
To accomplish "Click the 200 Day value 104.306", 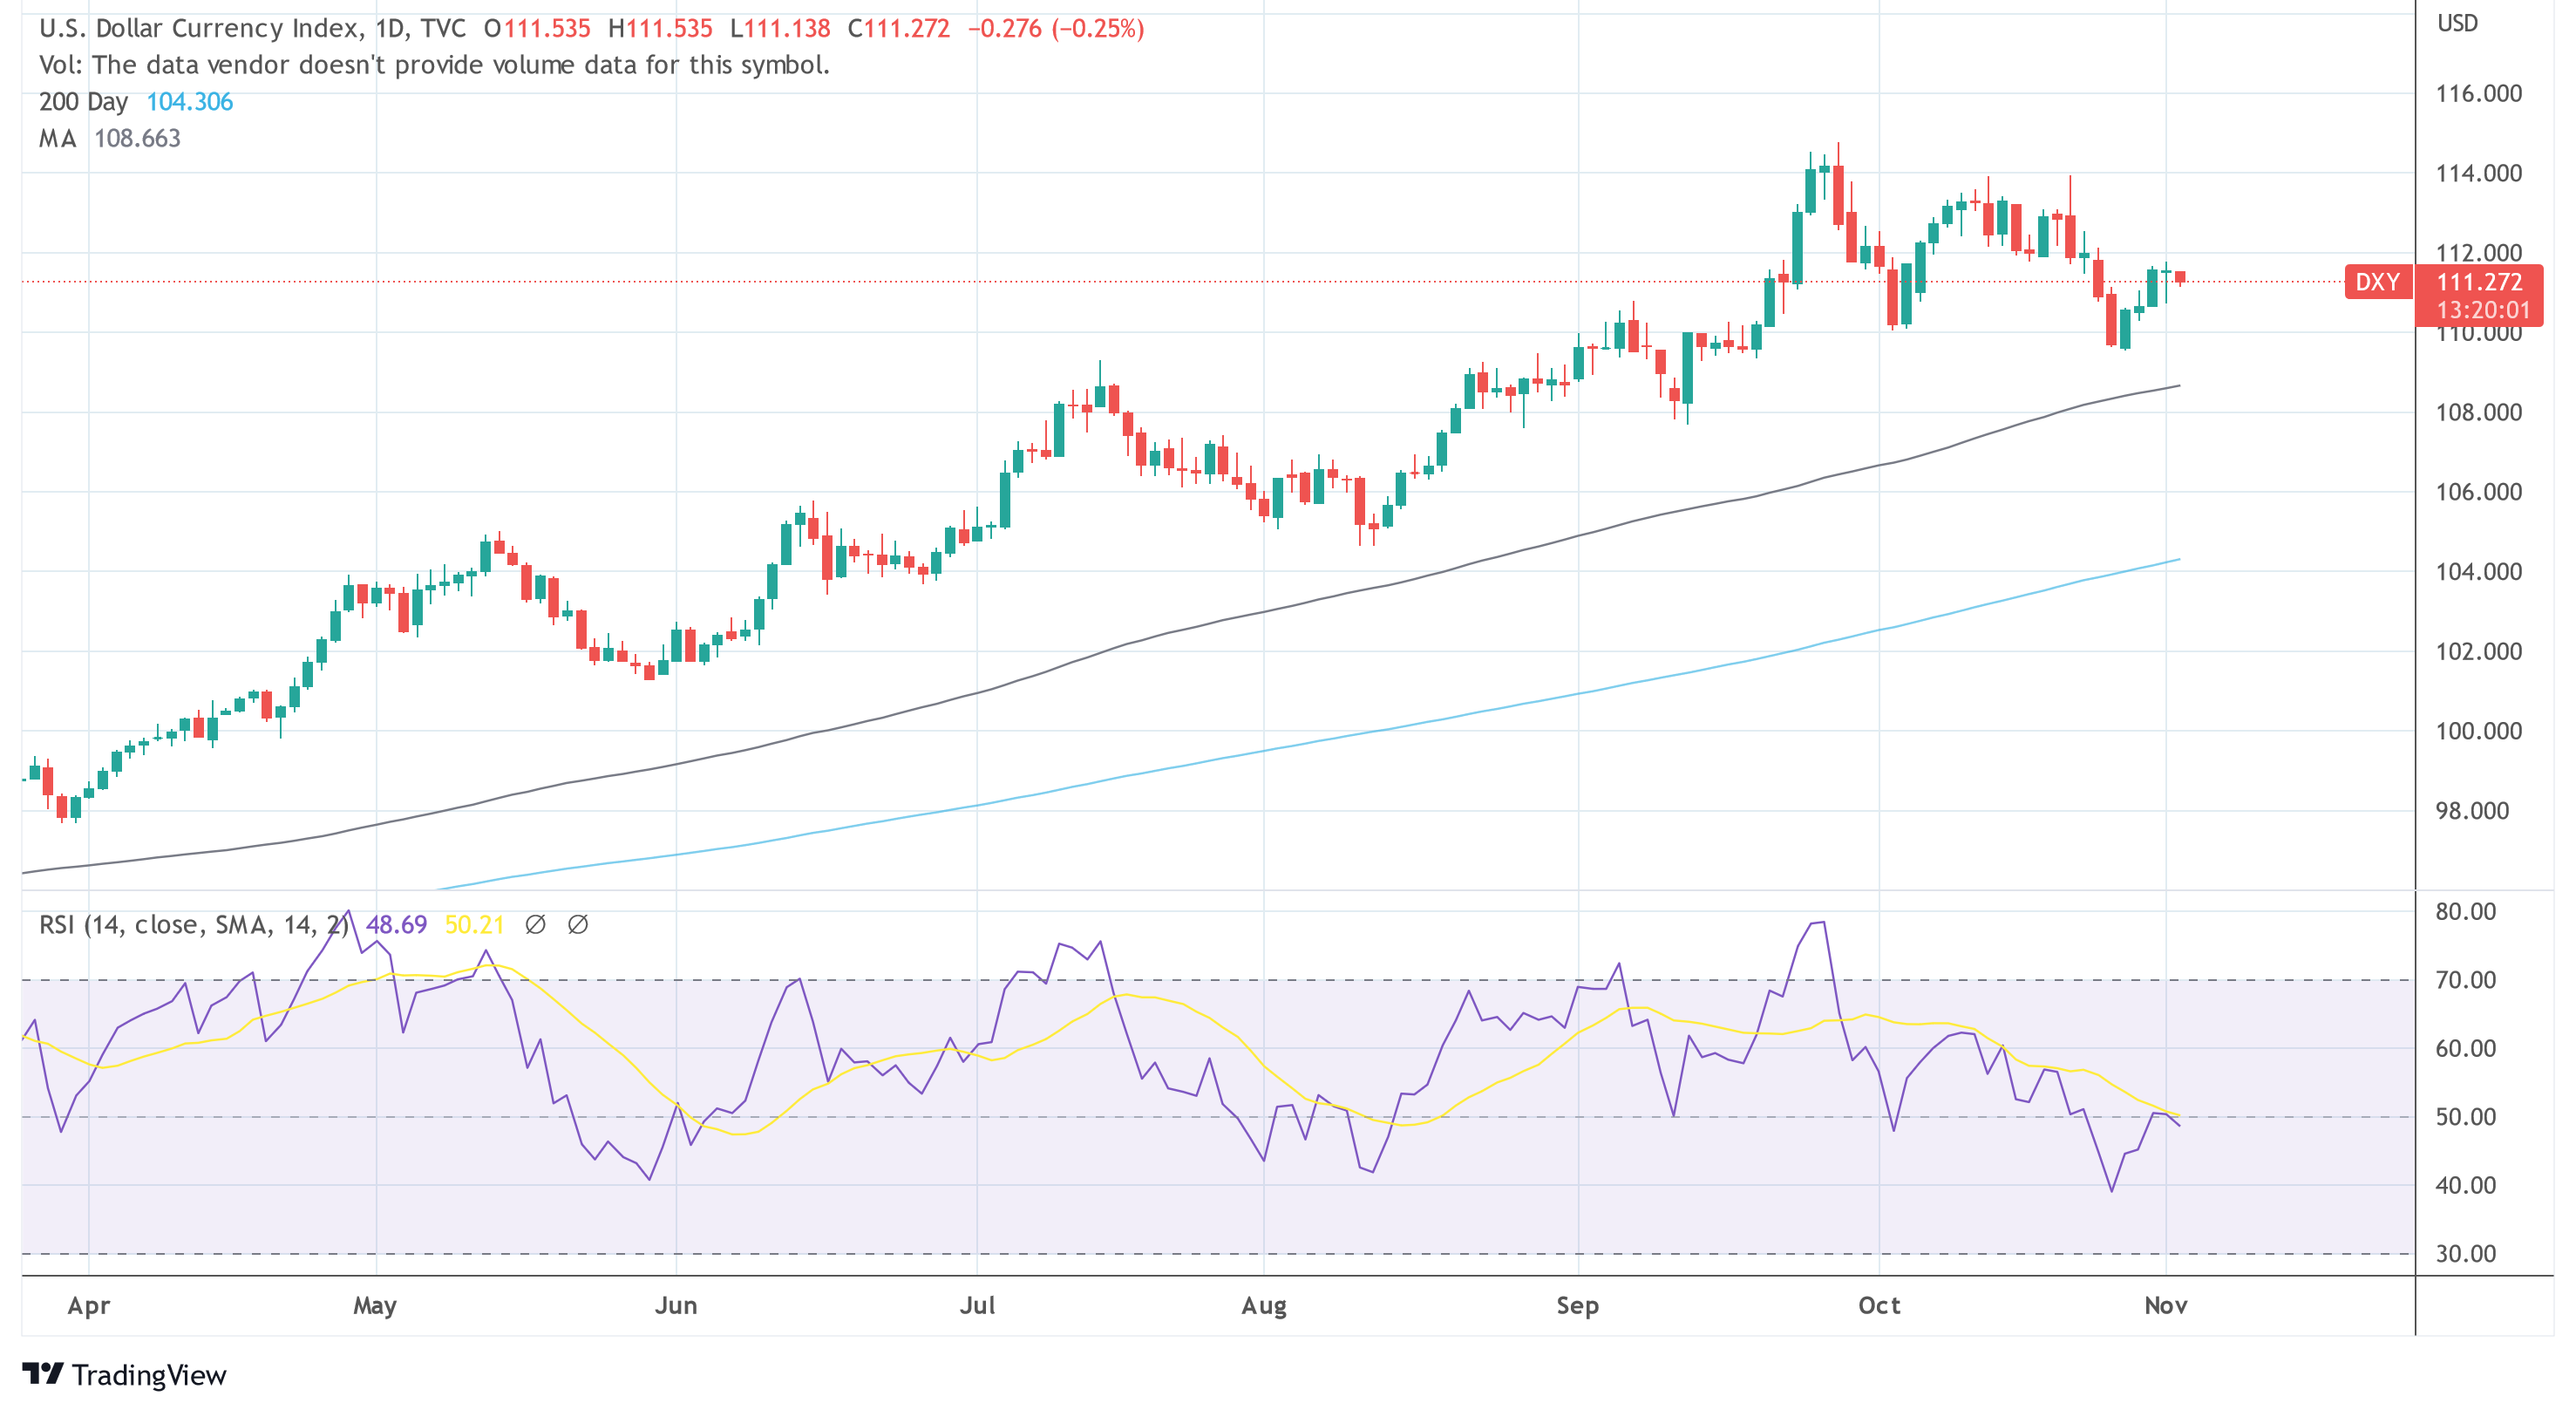I will tap(189, 102).
